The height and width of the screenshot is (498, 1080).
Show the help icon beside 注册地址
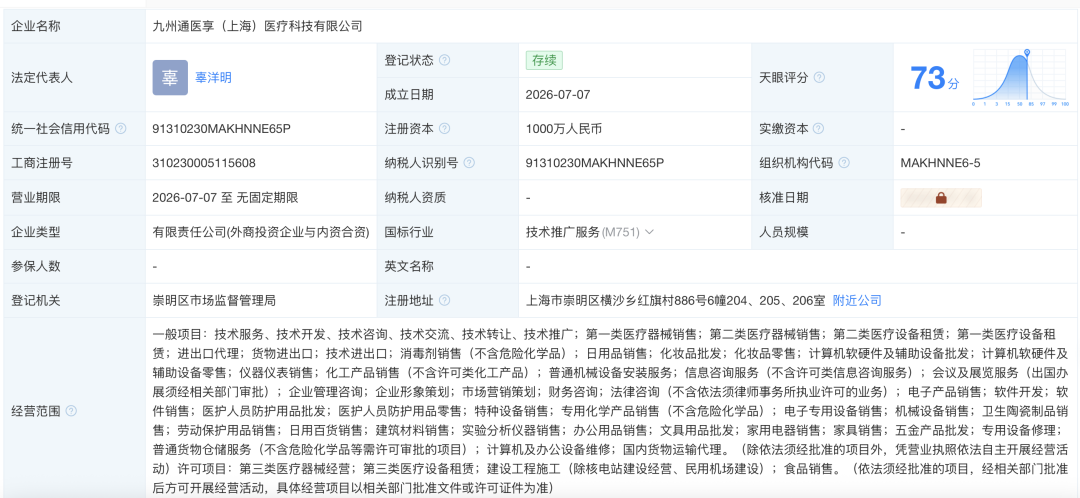[444, 300]
